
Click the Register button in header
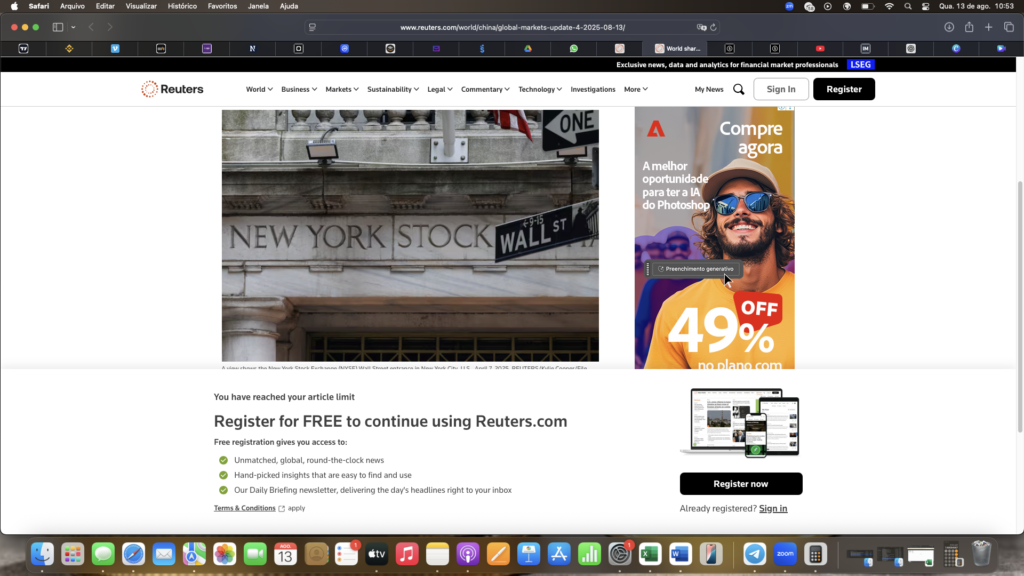pyautogui.click(x=844, y=89)
